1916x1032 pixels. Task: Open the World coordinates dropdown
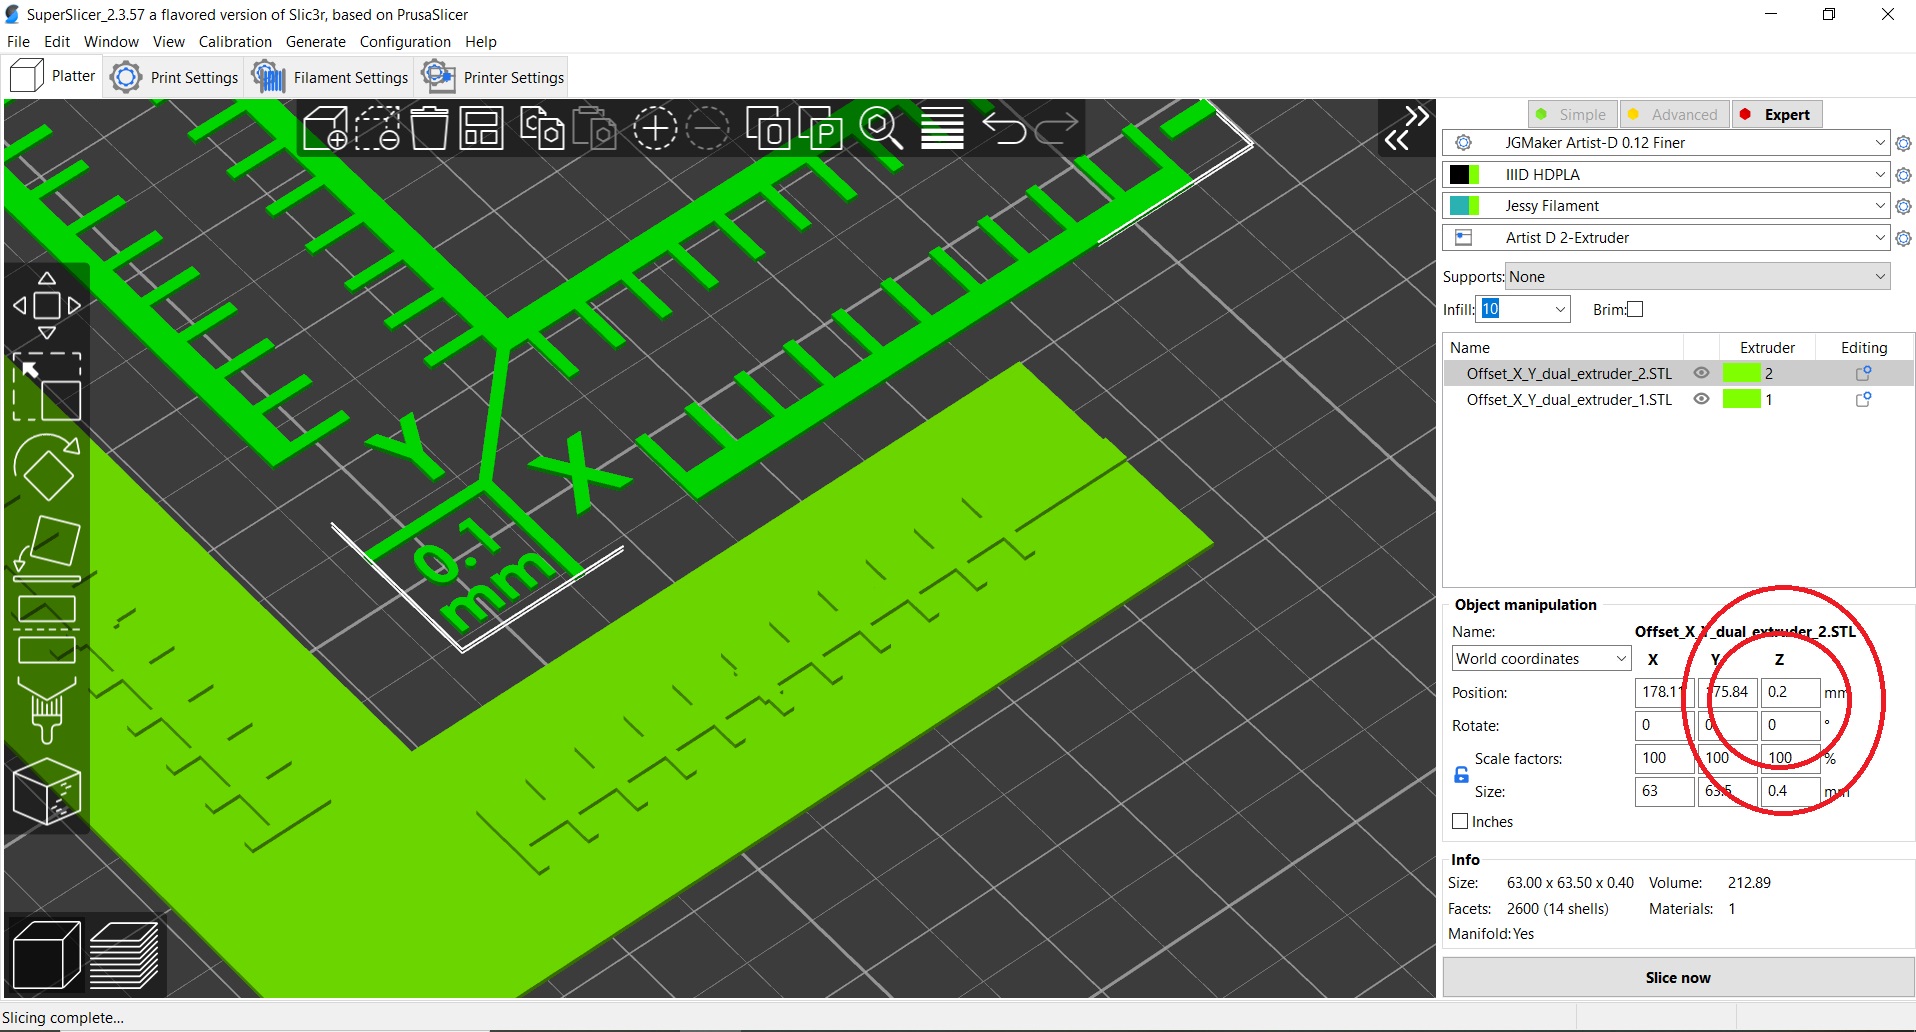[1540, 658]
